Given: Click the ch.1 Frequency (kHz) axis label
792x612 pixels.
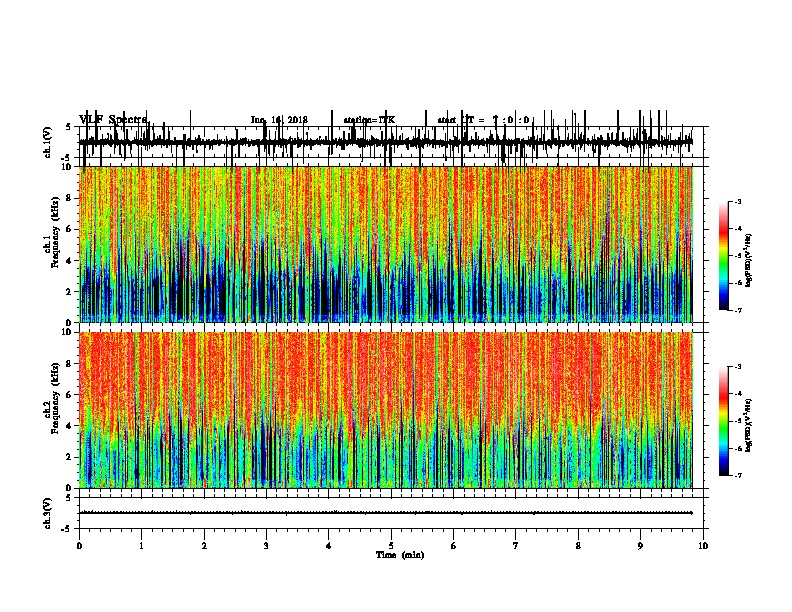Looking at the screenshot, I should tap(52, 232).
